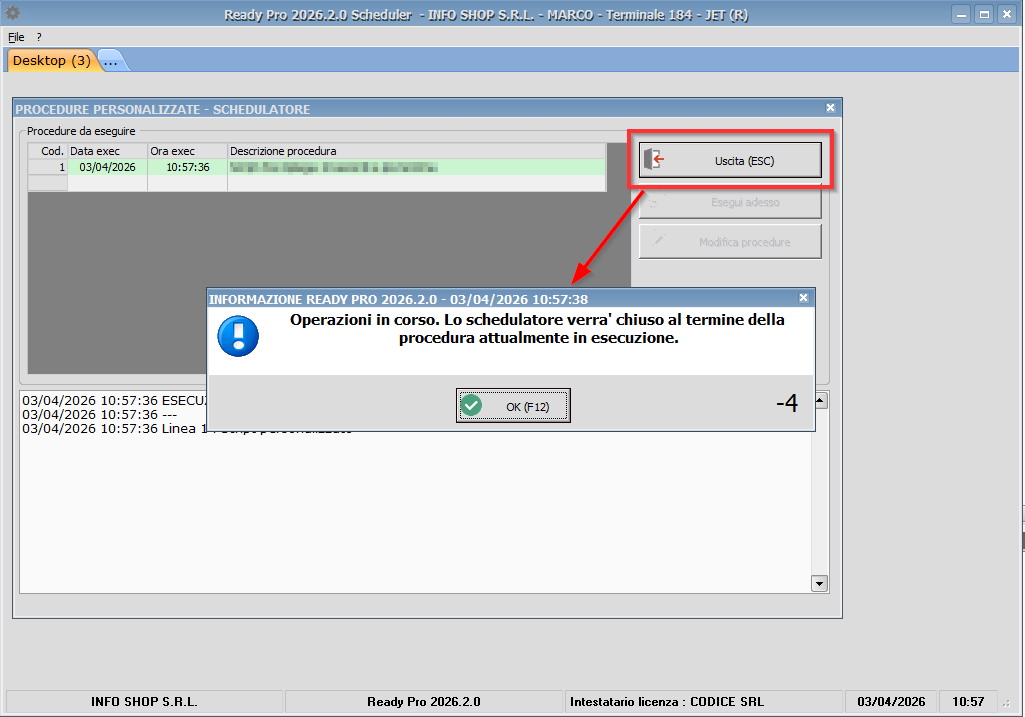The image size is (1025, 717).
Task: Click the Uscita (ESC) button
Action: pyautogui.click(x=730, y=160)
